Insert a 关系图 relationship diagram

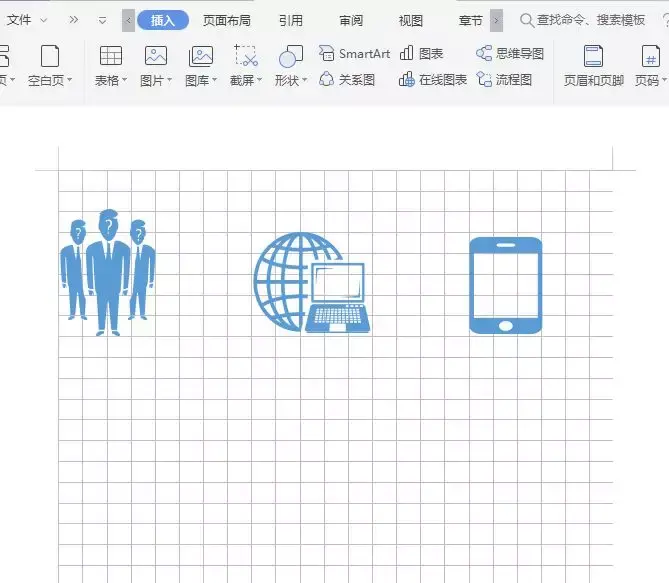pos(347,79)
